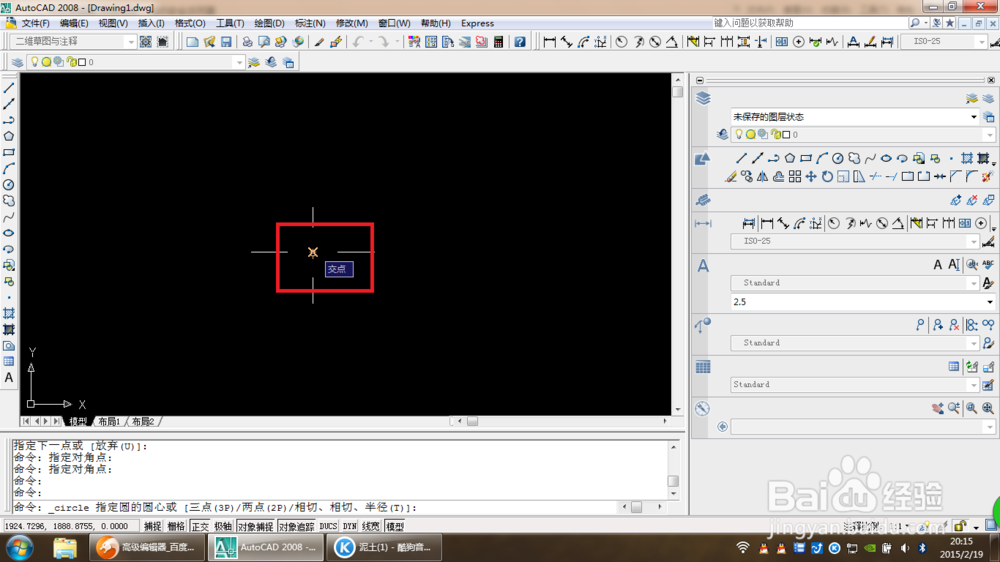
Task: Open the ISO-25 dropdown in dashboard panel
Action: 855,241
